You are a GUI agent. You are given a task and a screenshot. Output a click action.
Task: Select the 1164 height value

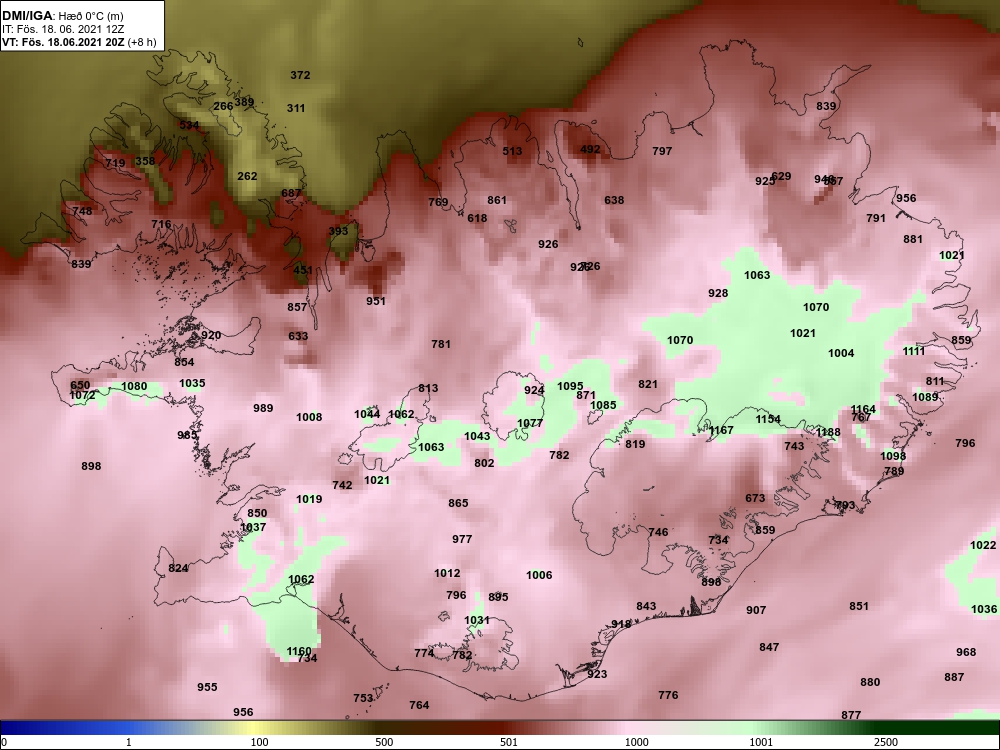pos(864,409)
